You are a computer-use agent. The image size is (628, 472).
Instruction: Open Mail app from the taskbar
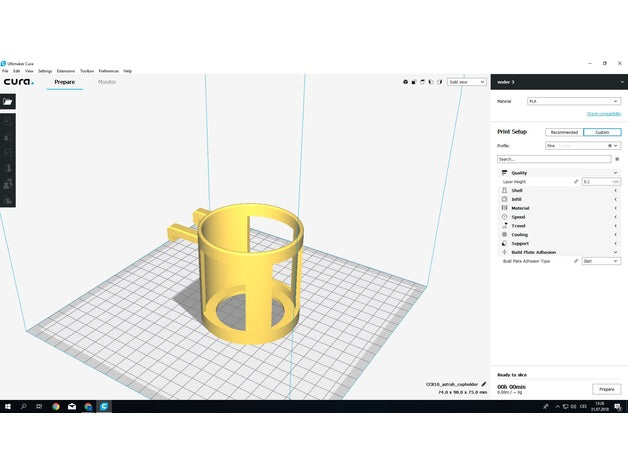(72, 406)
